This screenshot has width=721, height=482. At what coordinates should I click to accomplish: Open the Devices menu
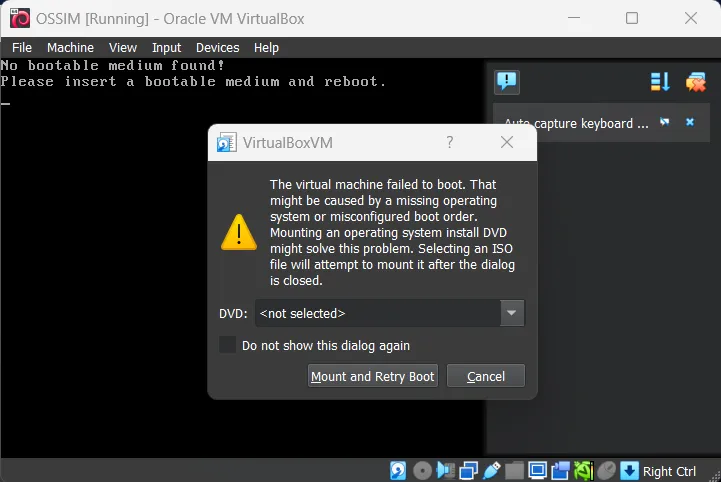click(x=217, y=47)
